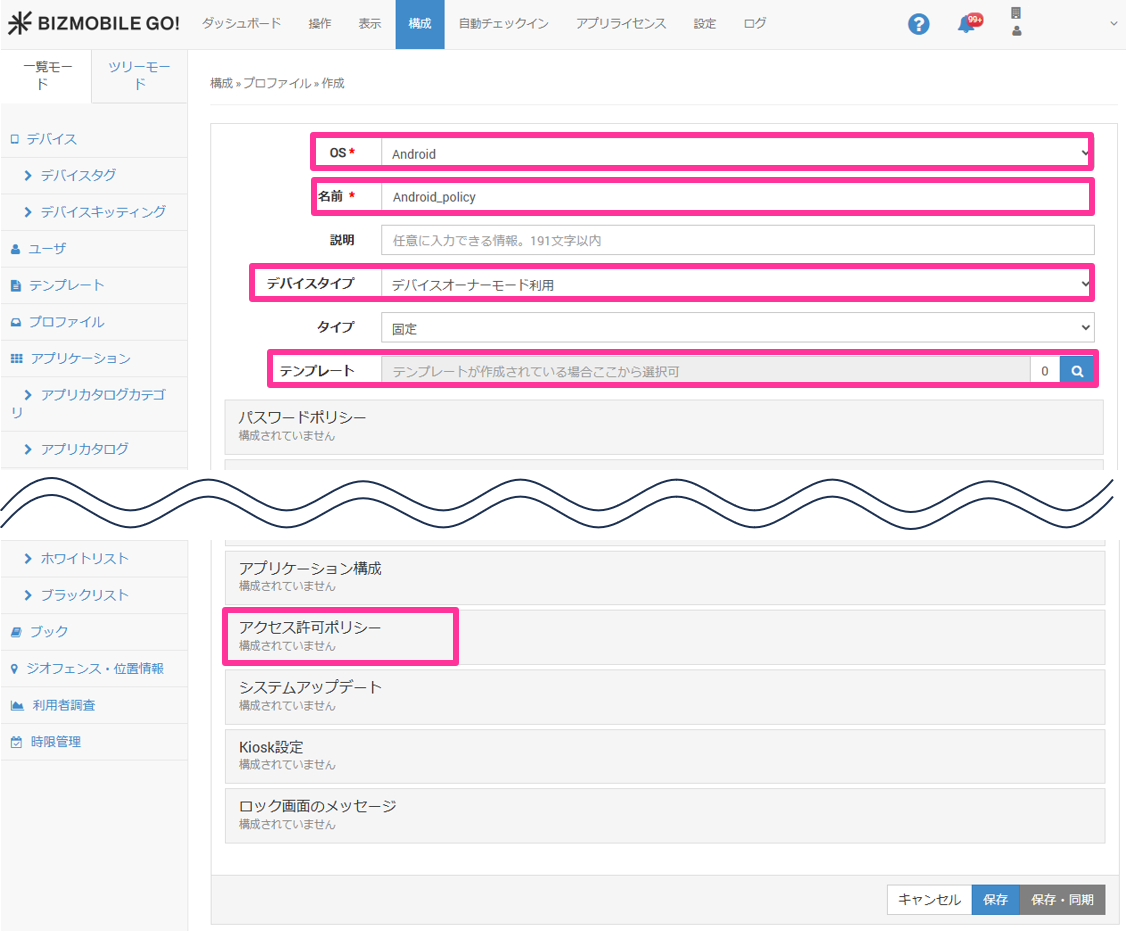The image size is (1126, 931).
Task: Click the template search magnifier button
Action: [x=1077, y=371]
